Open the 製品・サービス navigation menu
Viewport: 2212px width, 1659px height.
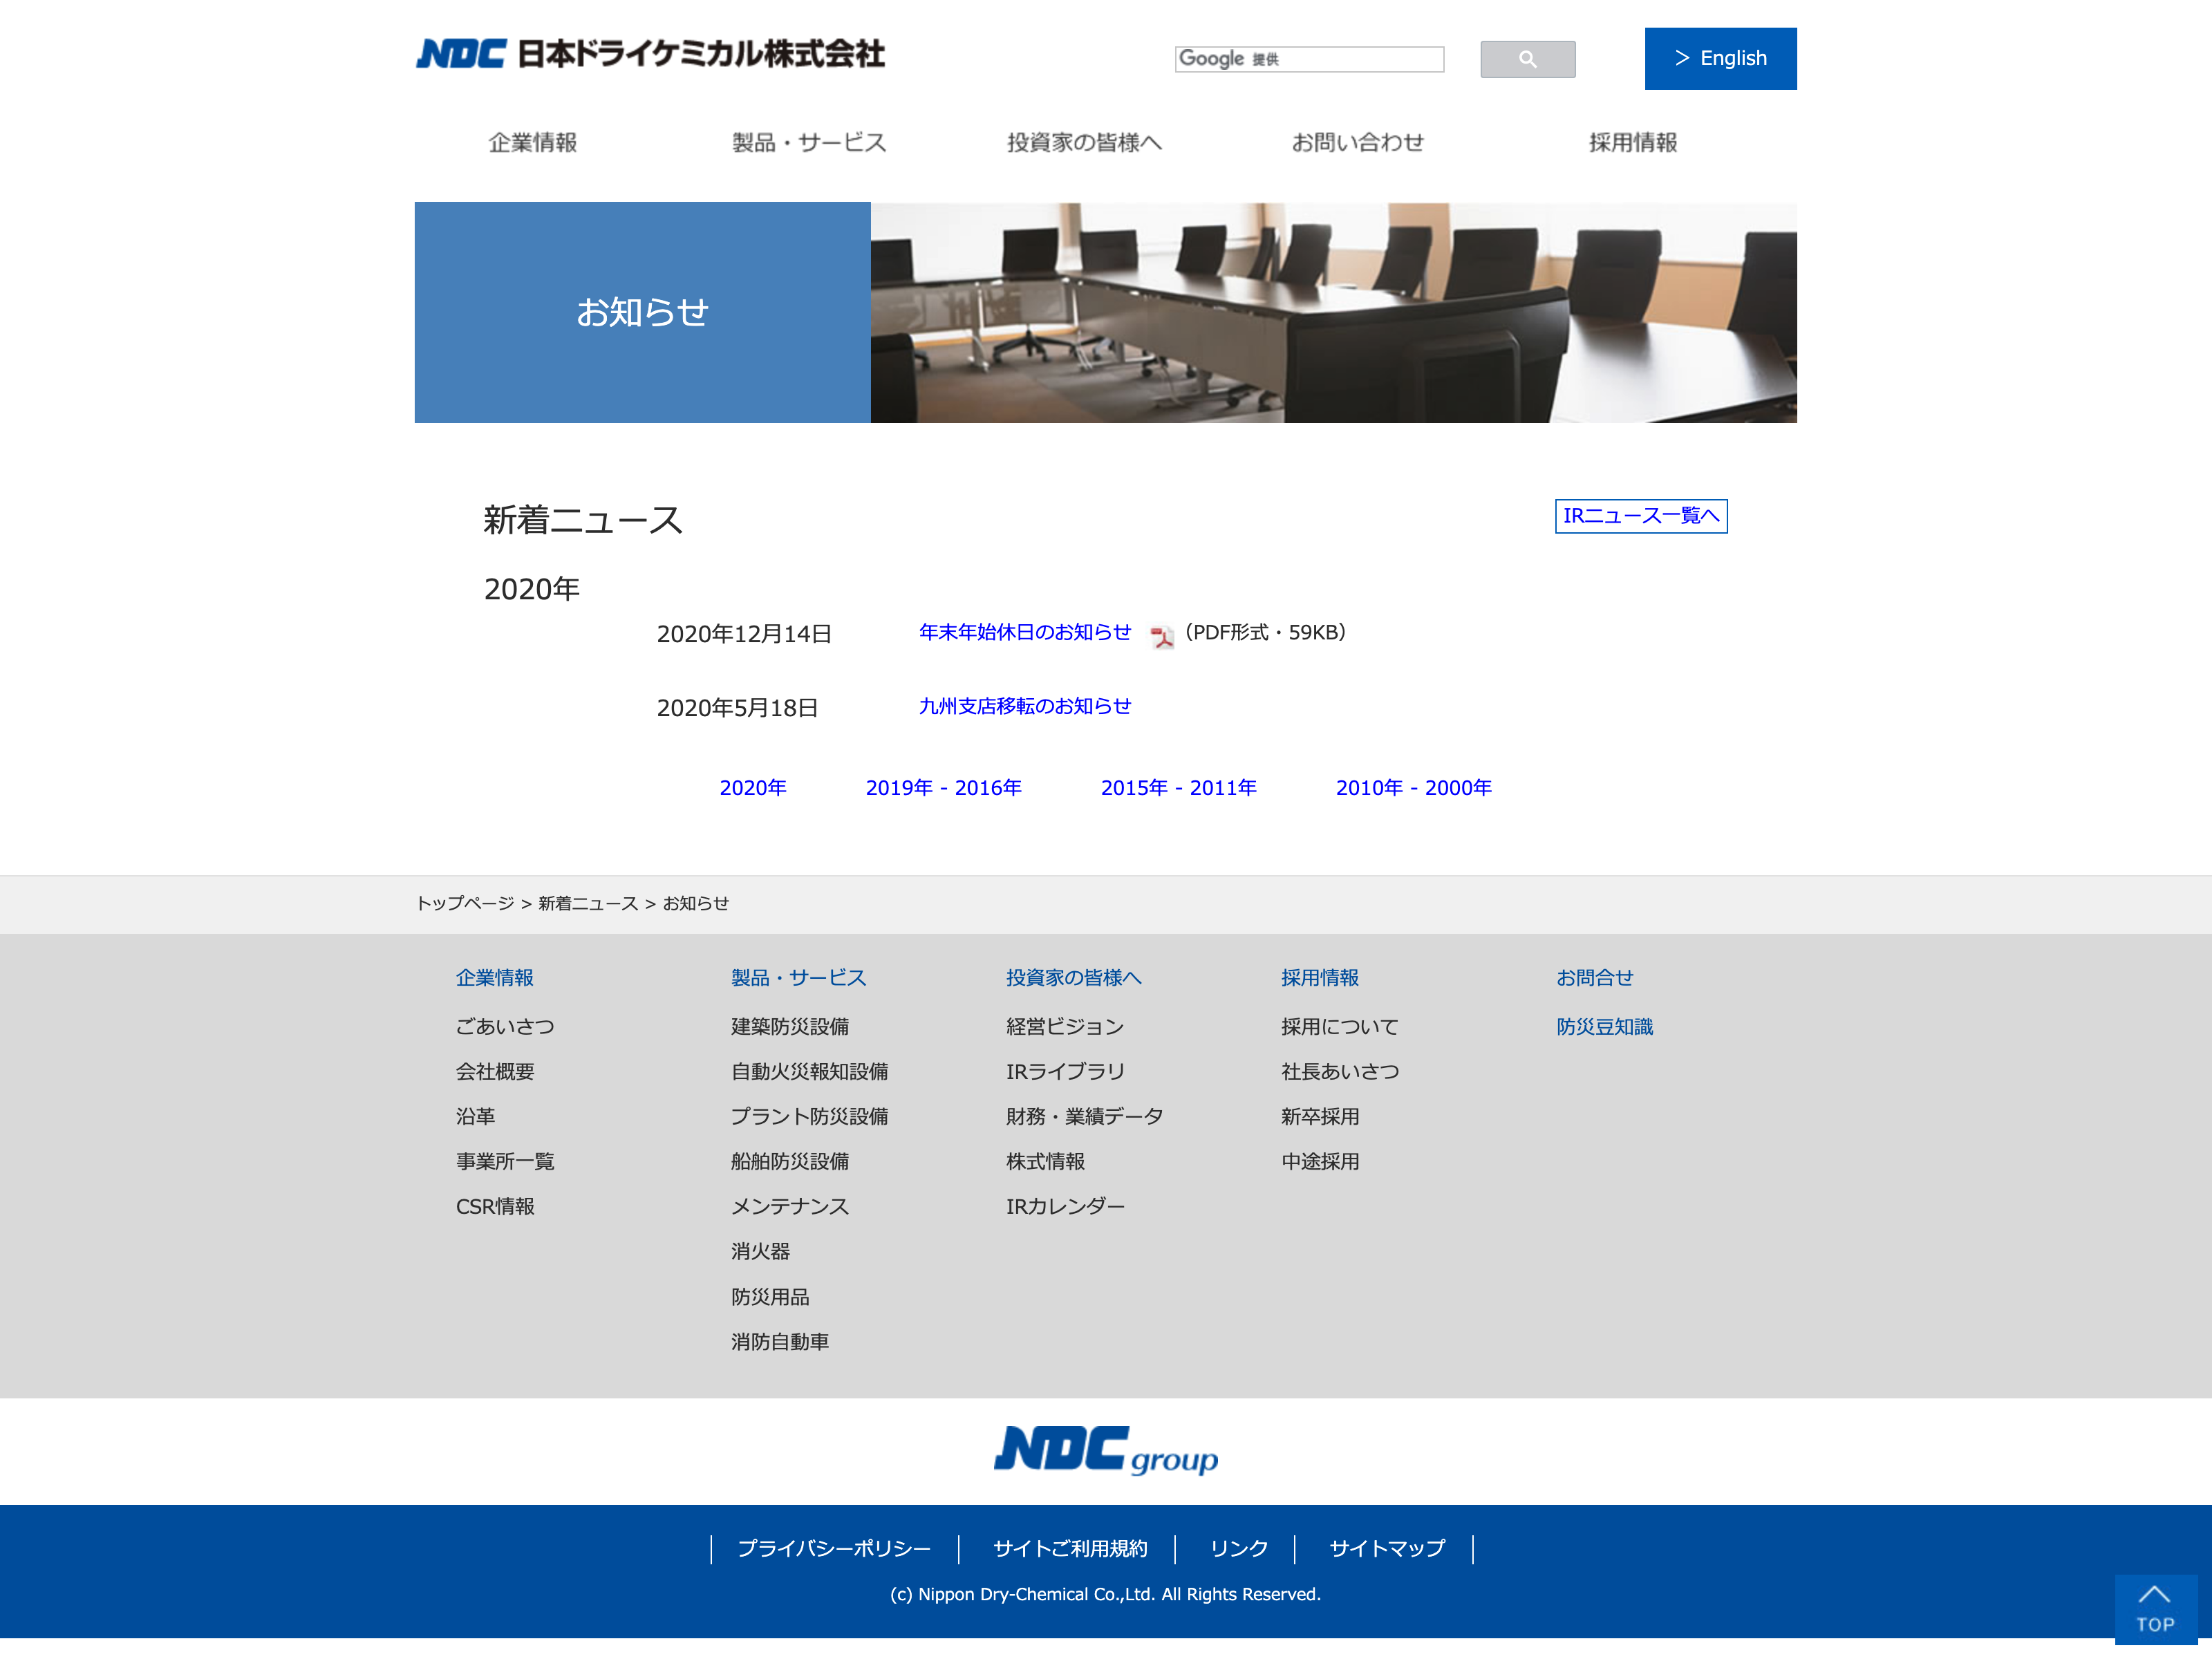pyautogui.click(x=808, y=143)
